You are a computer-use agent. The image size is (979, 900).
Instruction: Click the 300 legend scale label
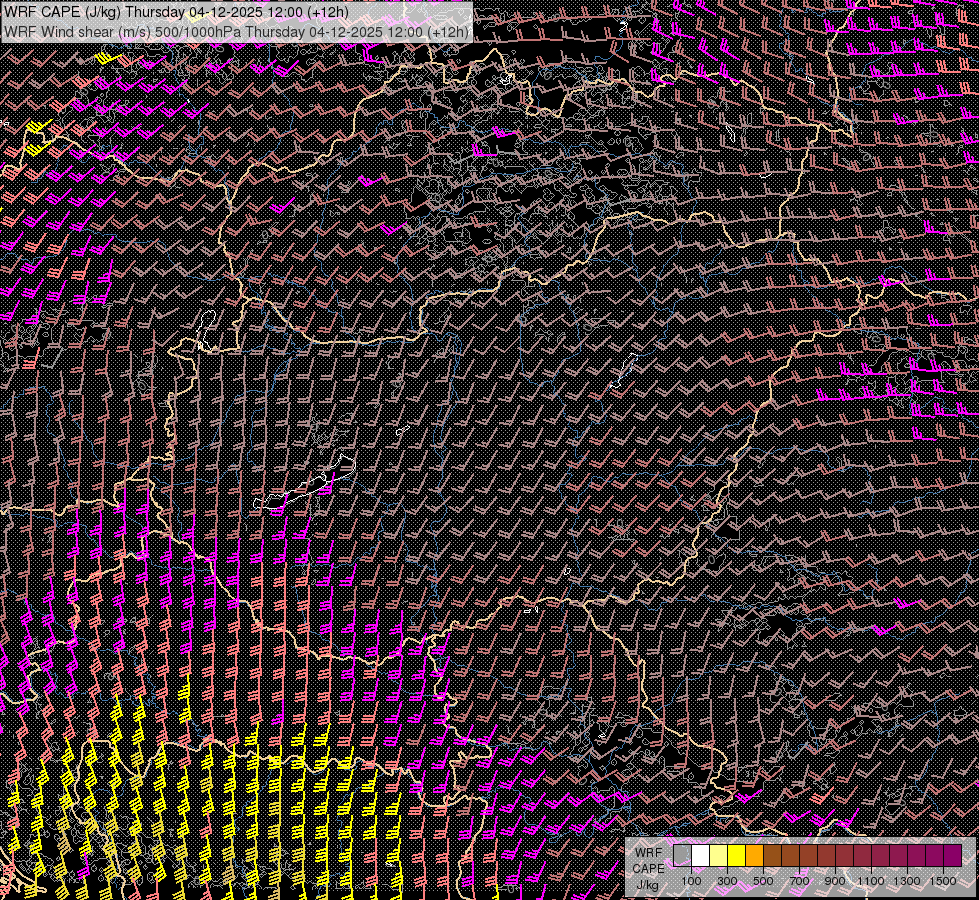coord(727,881)
